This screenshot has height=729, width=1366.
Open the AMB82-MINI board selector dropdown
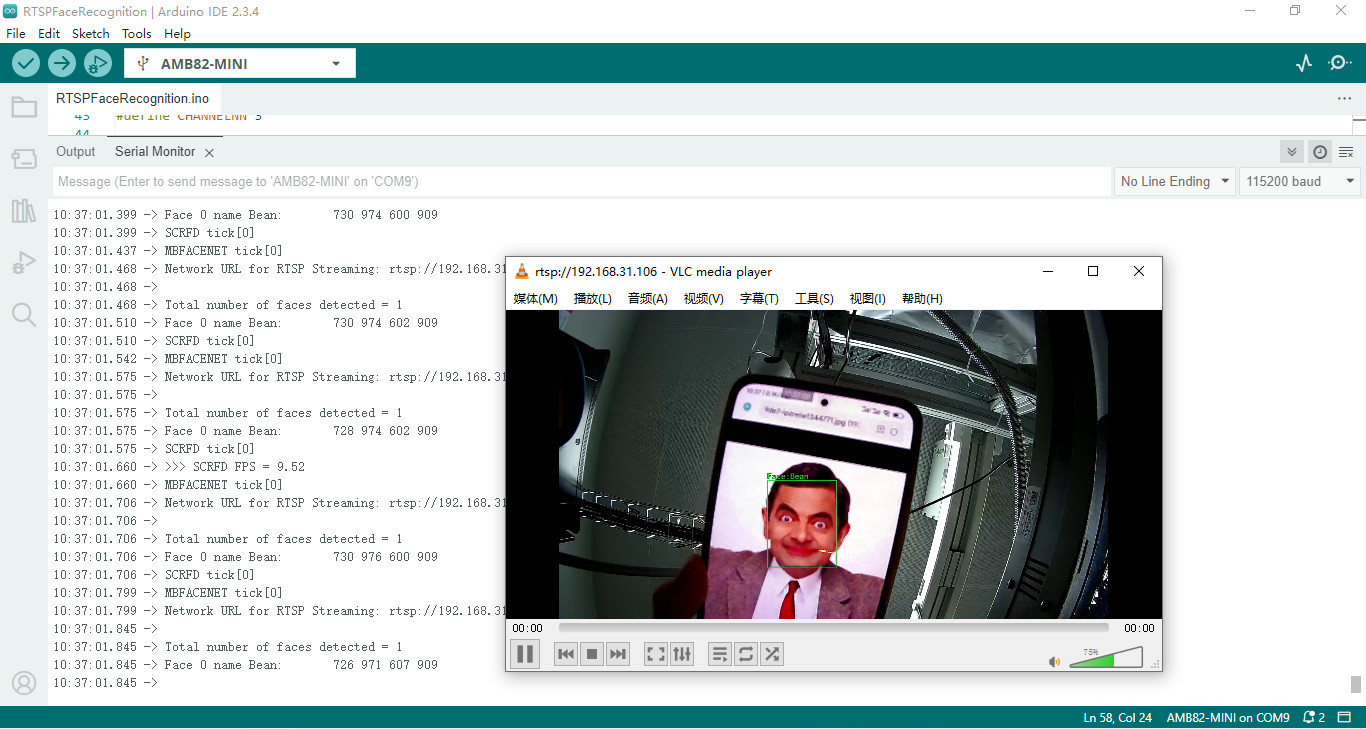point(240,63)
